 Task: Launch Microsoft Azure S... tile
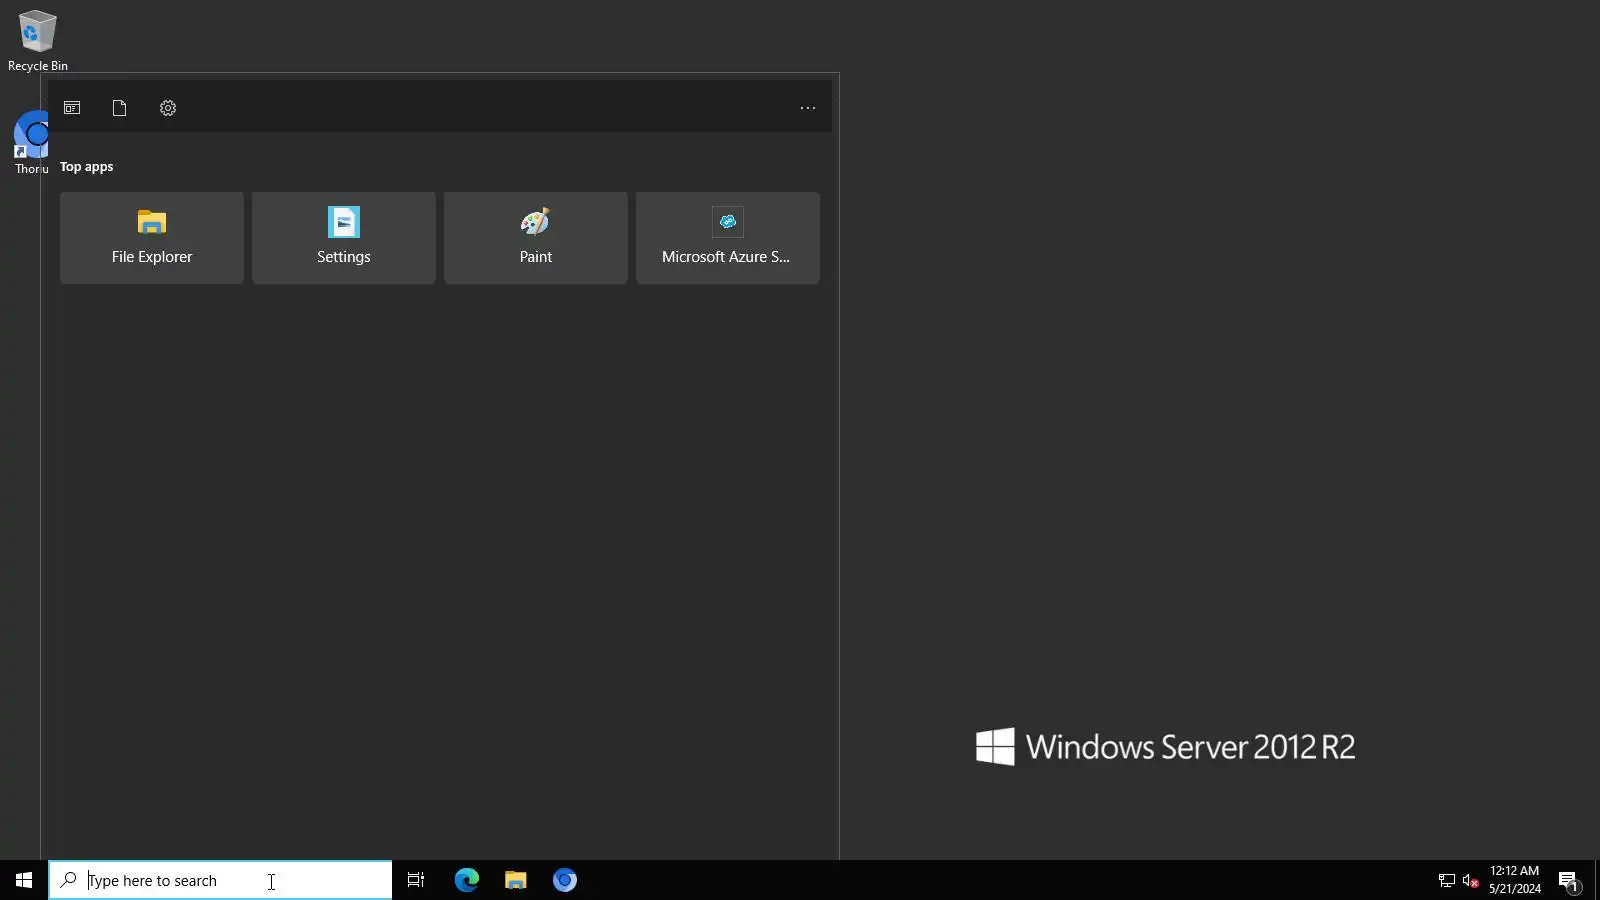click(728, 238)
